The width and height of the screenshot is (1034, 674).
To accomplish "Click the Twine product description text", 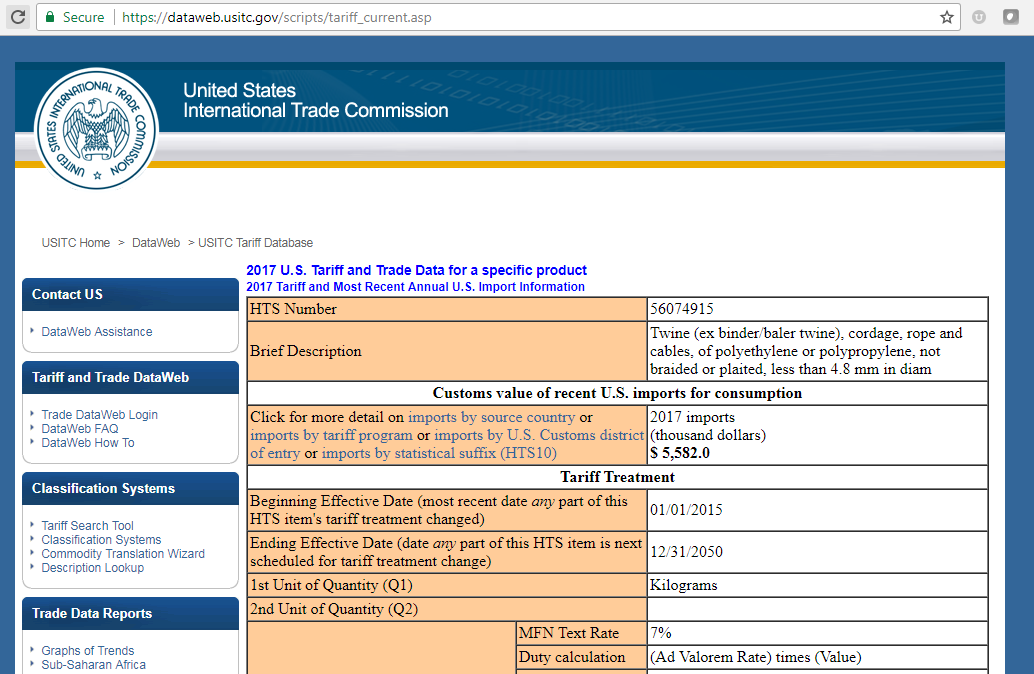I will pos(806,351).
